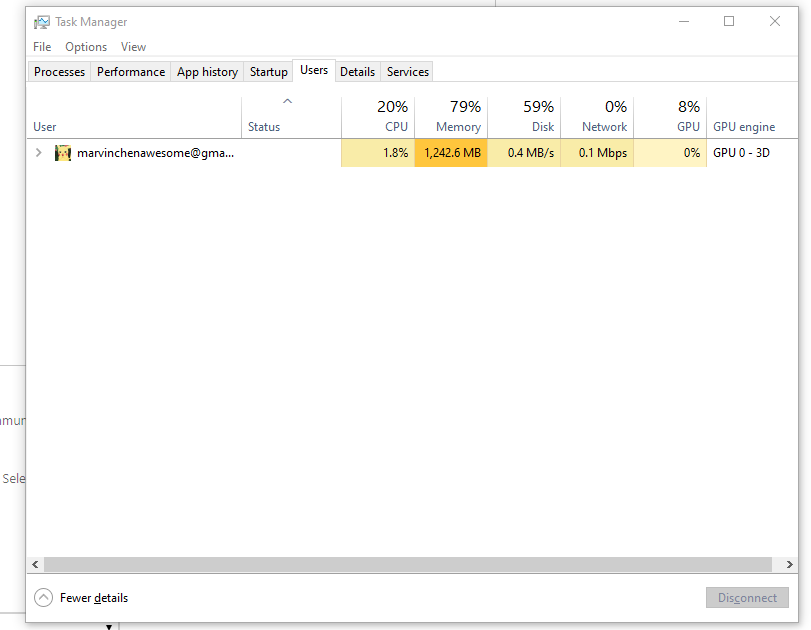Sort by the Status column header
This screenshot has height=630, width=811.
pyautogui.click(x=291, y=117)
